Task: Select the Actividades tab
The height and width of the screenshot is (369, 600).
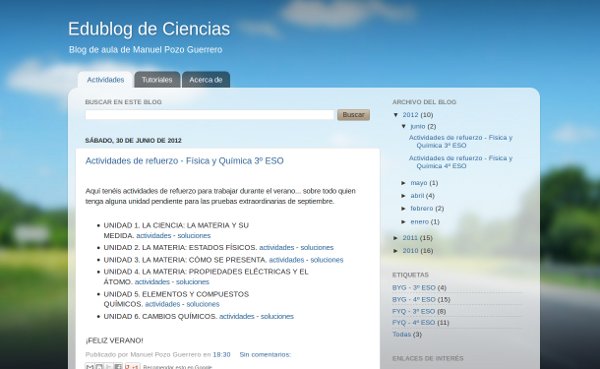Action: pos(105,80)
